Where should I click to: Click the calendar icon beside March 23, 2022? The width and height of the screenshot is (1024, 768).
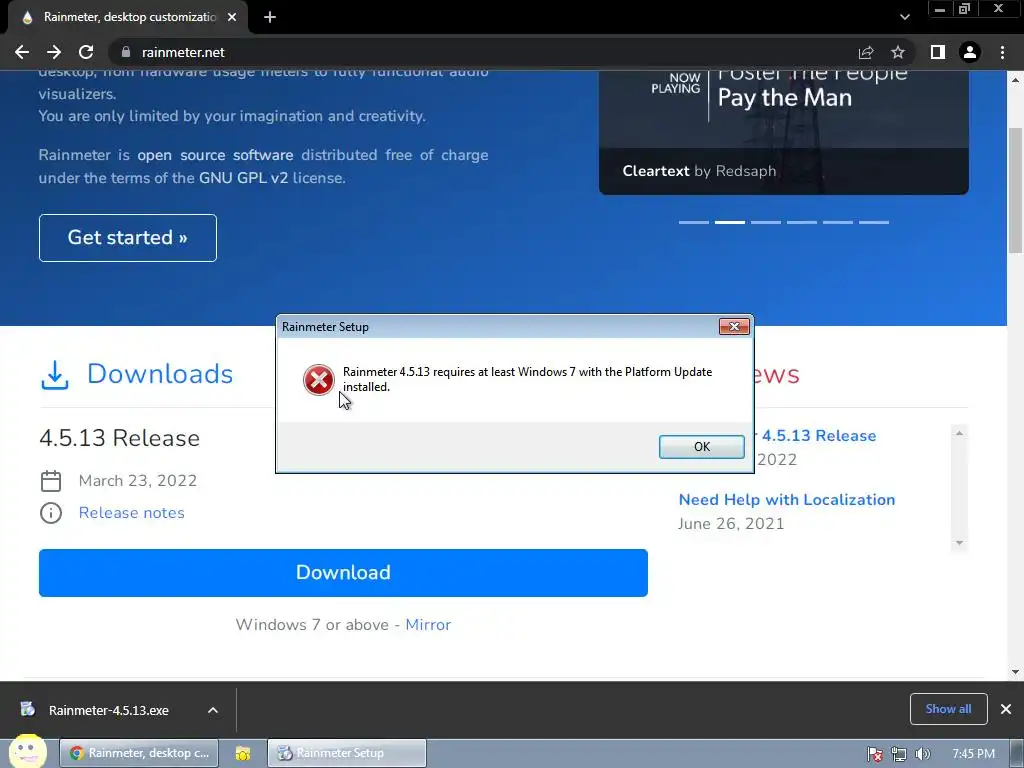coord(51,481)
